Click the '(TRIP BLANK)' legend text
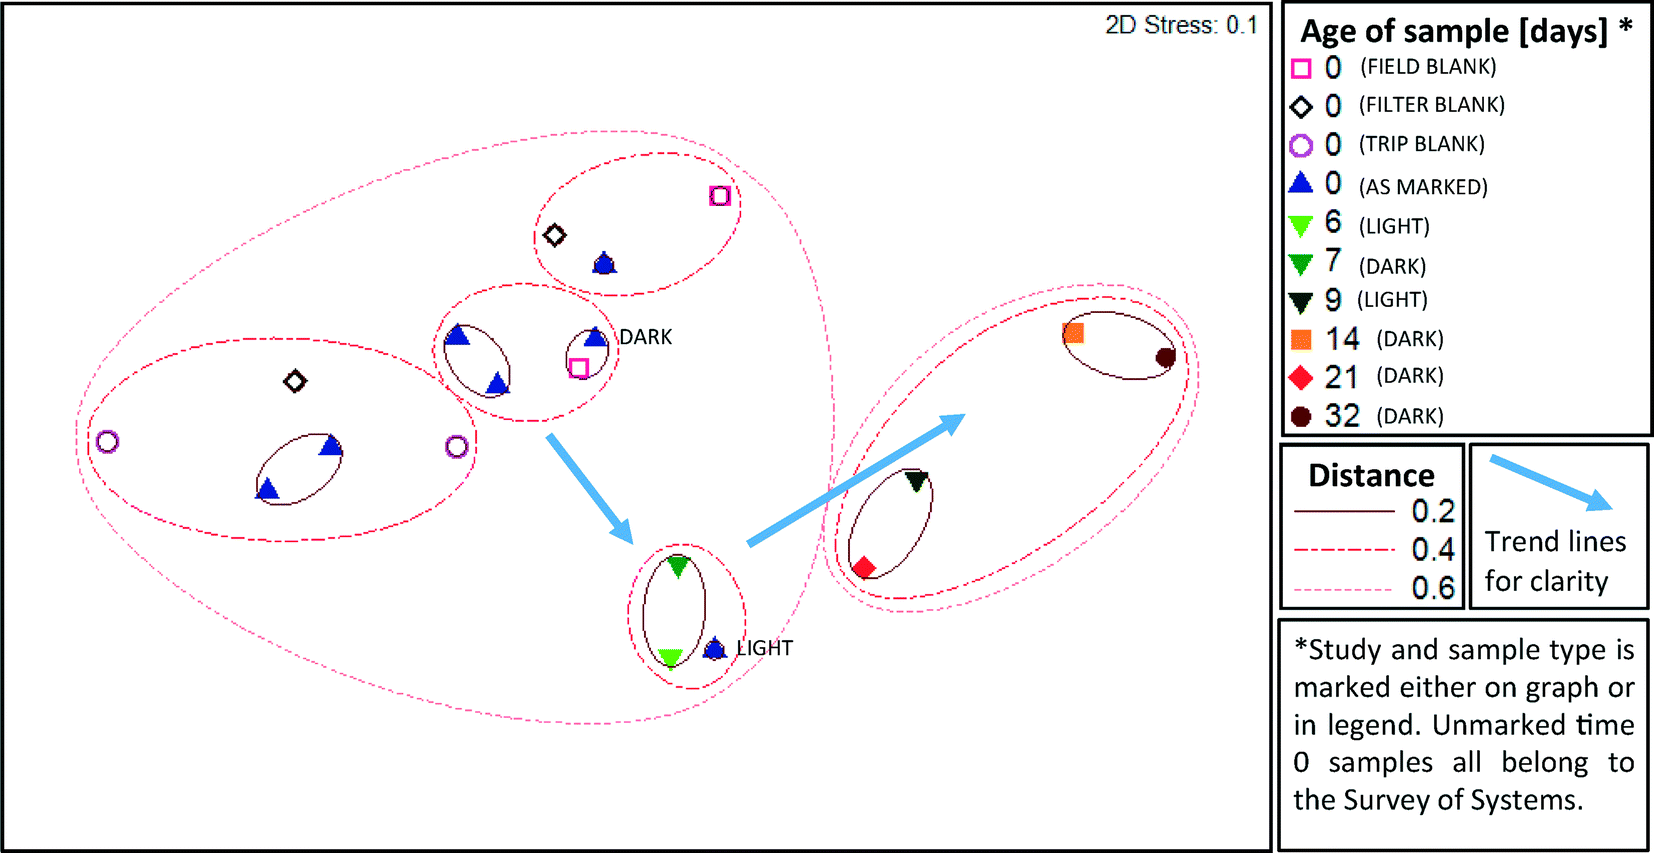 [1422, 144]
